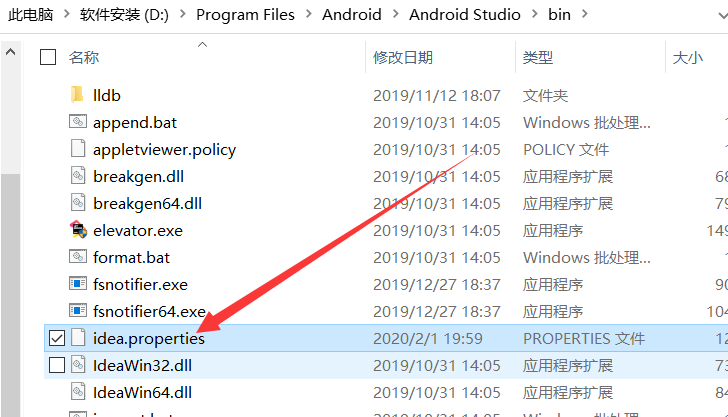
Task: Select the IdeaWin64.dll file icon
Action: 78,391
